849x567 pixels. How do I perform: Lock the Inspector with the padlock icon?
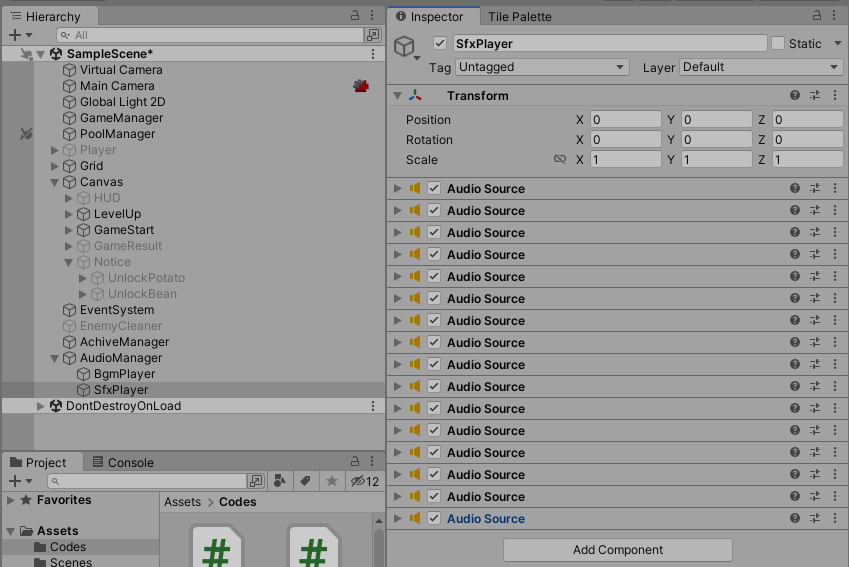[x=817, y=15]
